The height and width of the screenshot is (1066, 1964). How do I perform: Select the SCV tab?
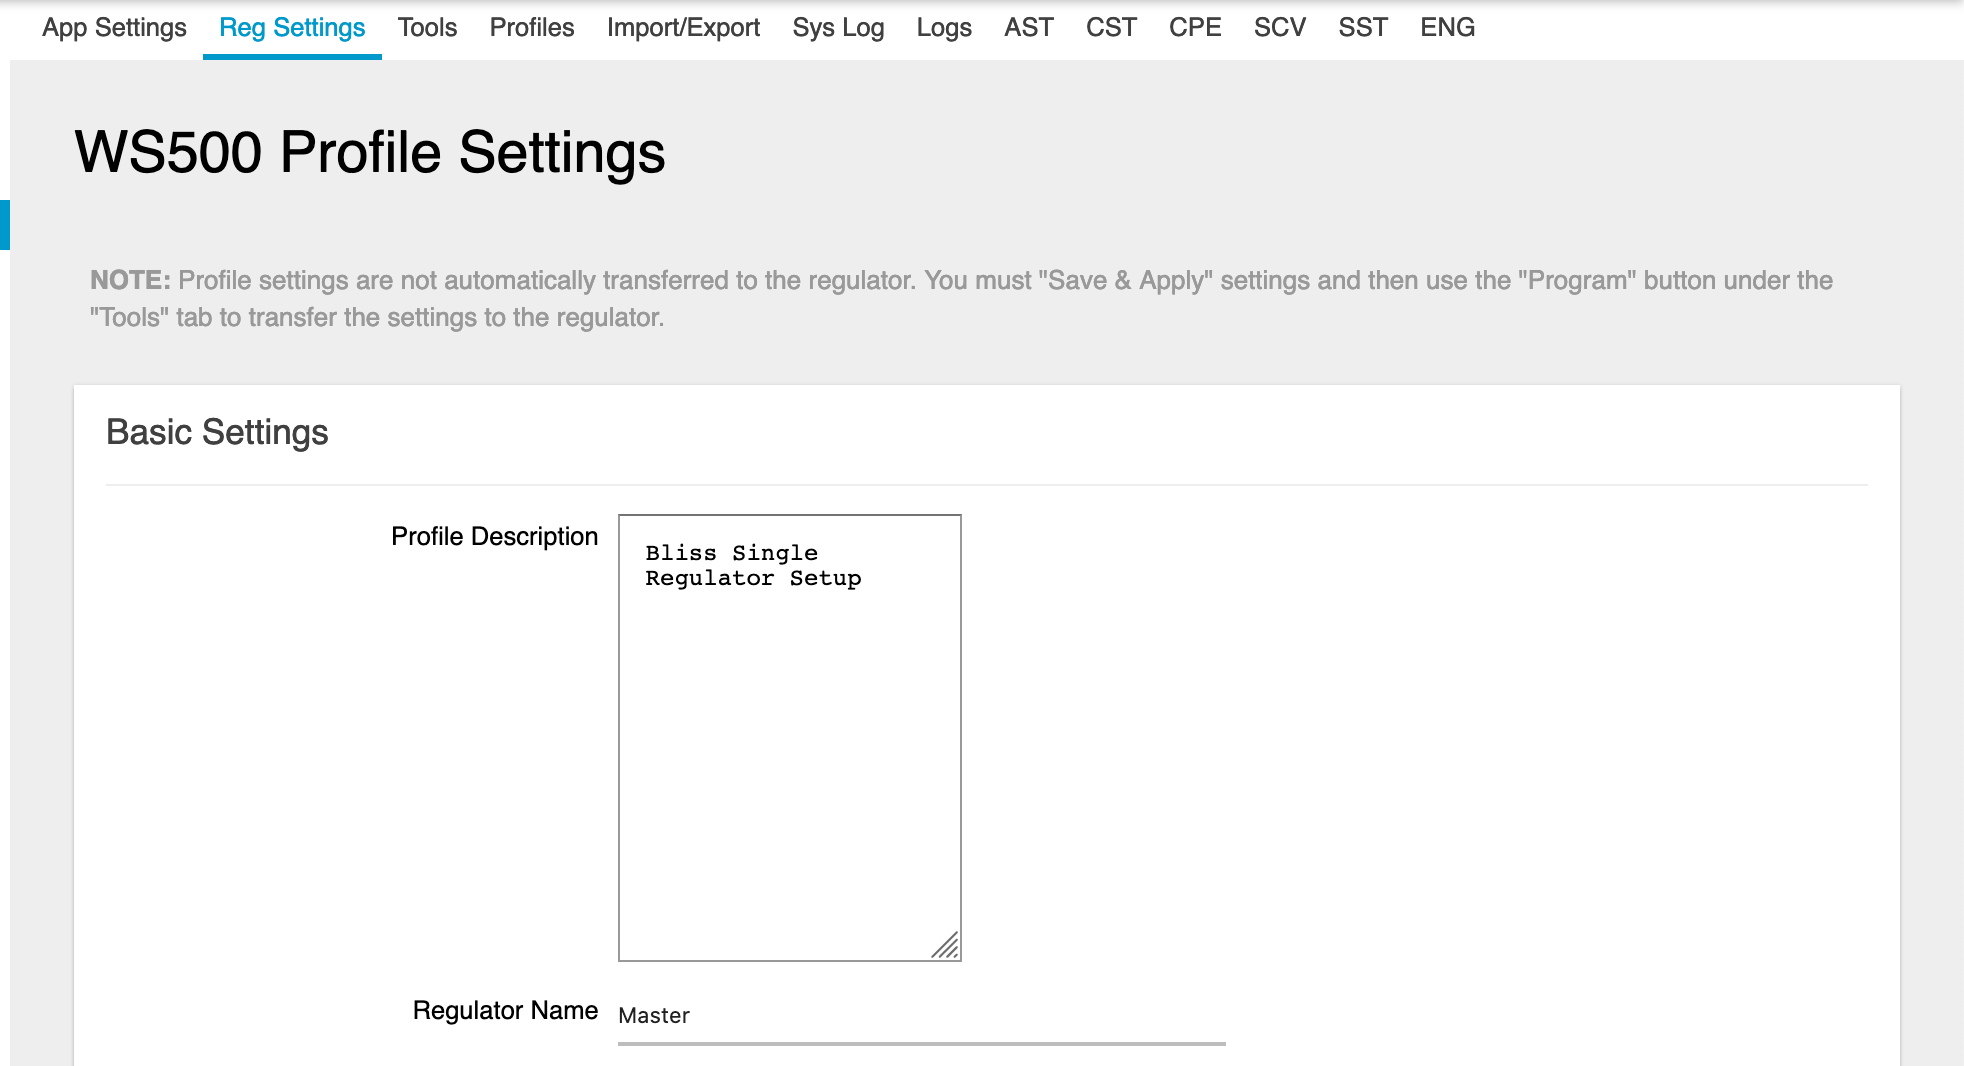(x=1279, y=27)
